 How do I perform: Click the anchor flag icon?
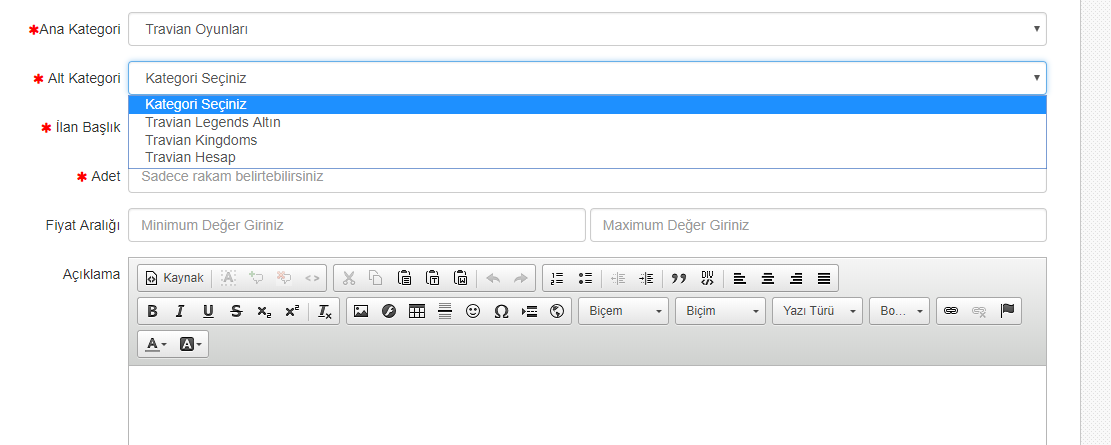1007,311
